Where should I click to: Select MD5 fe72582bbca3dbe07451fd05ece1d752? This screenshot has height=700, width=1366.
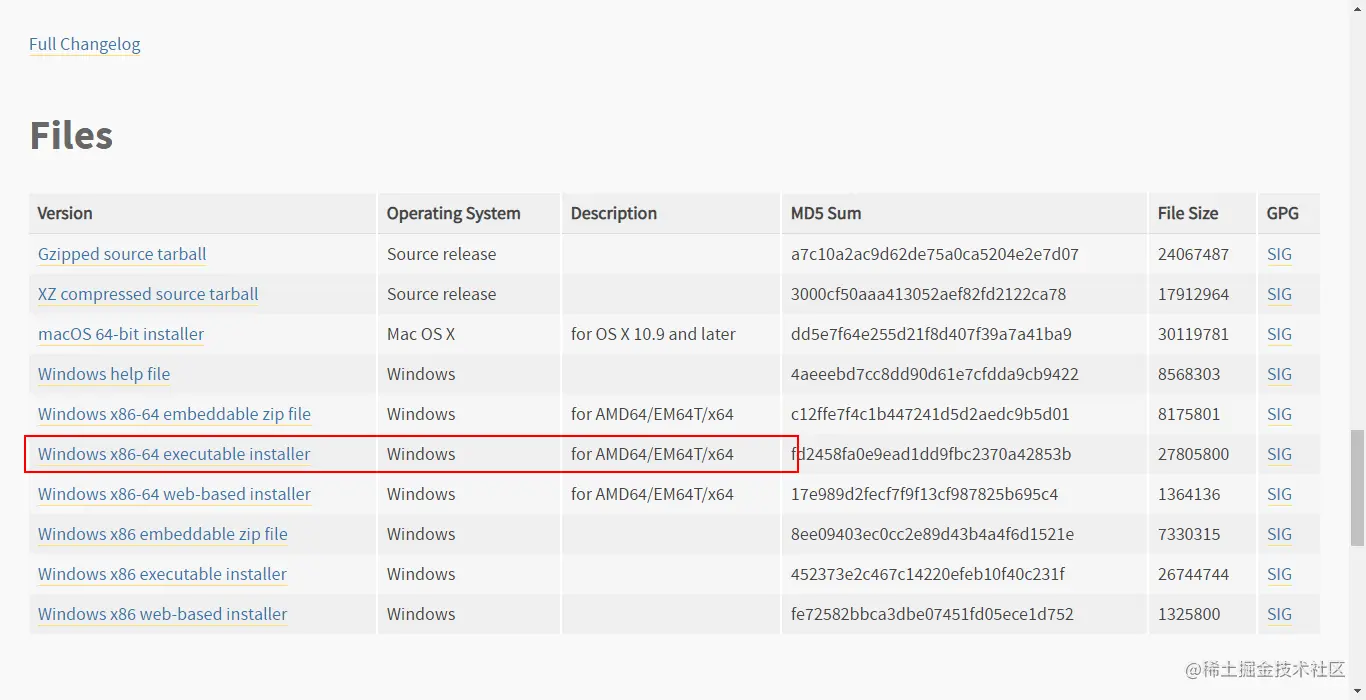click(932, 614)
